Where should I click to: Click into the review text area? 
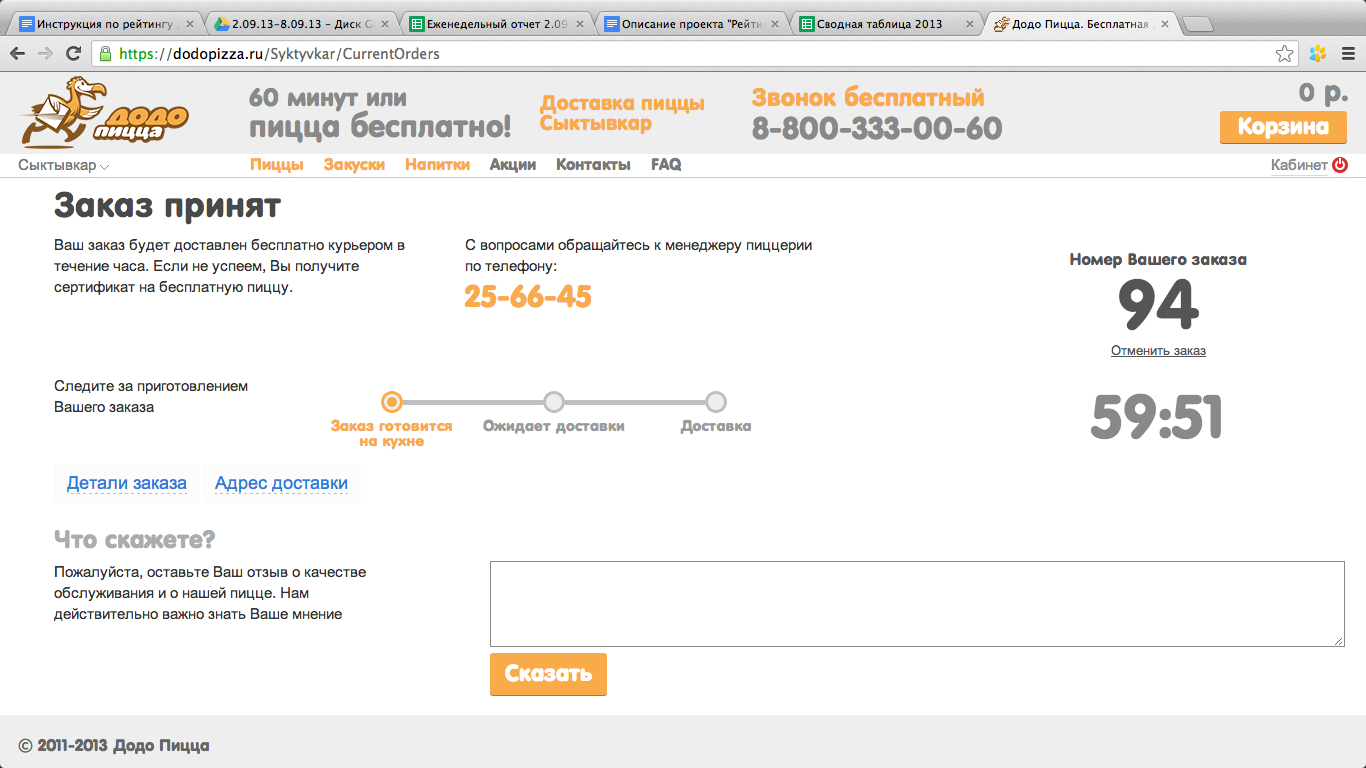click(x=916, y=603)
